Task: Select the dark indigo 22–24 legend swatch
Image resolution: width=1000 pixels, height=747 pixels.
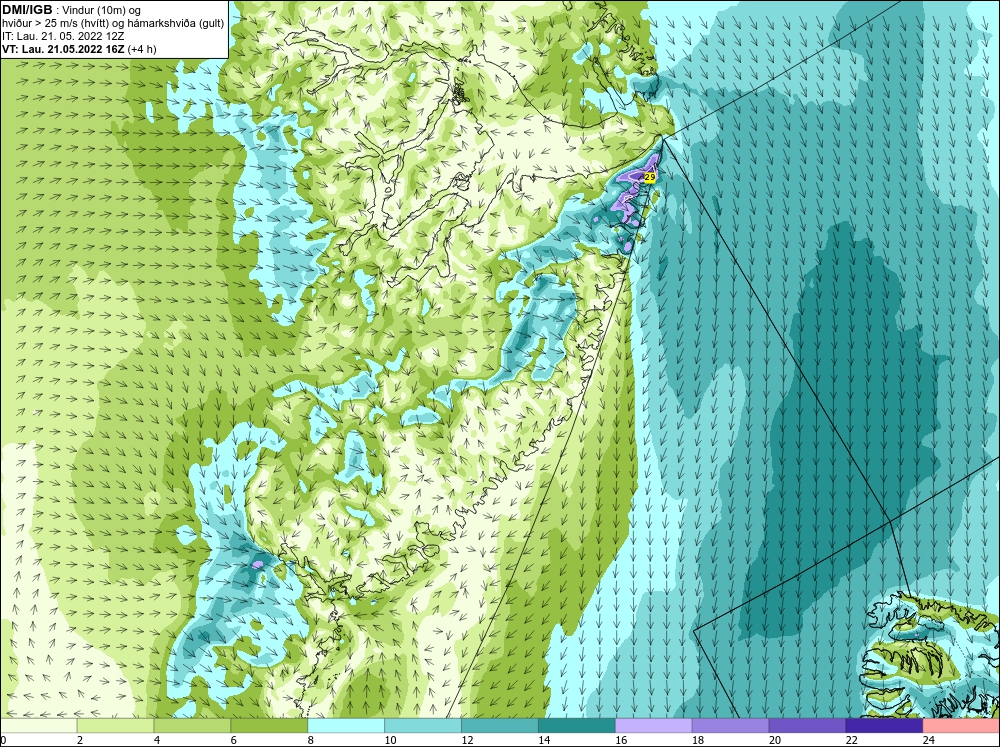Action: click(884, 725)
